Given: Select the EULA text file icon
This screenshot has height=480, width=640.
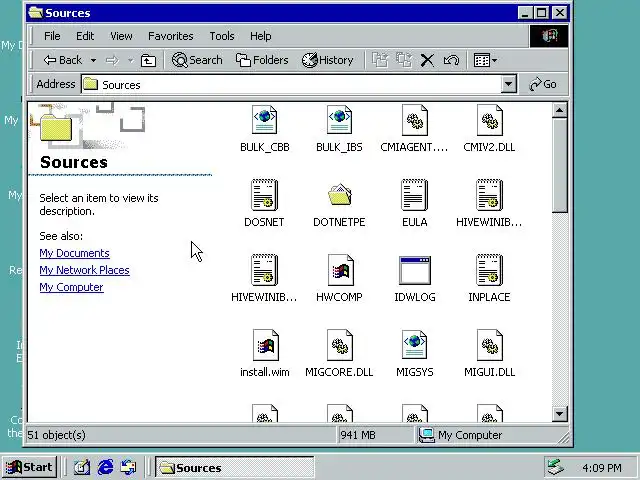Looking at the screenshot, I should click(x=414, y=195).
